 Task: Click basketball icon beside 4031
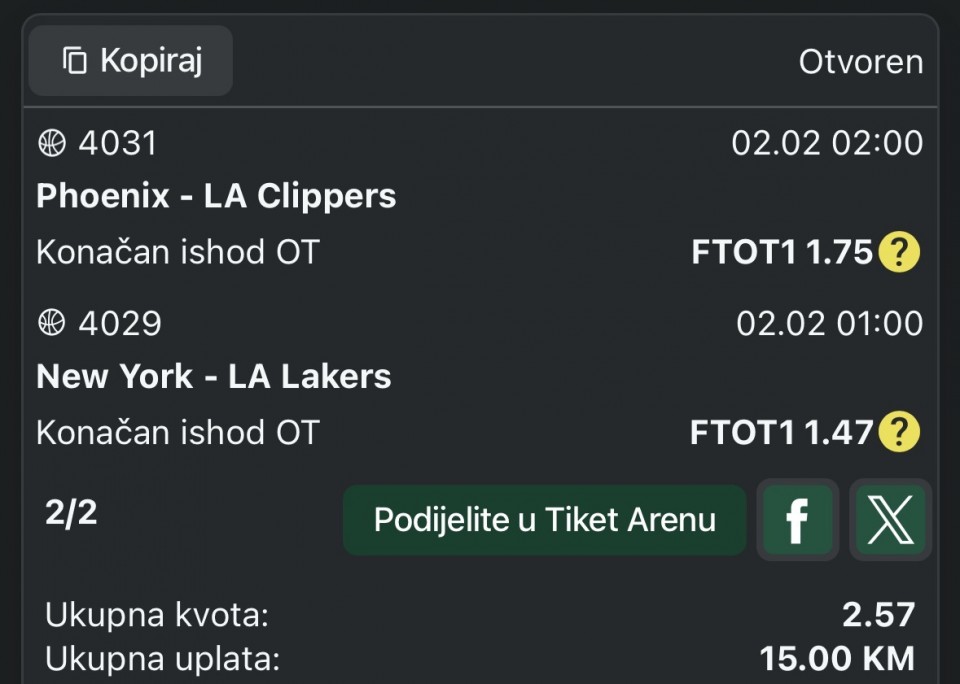click(x=51, y=143)
